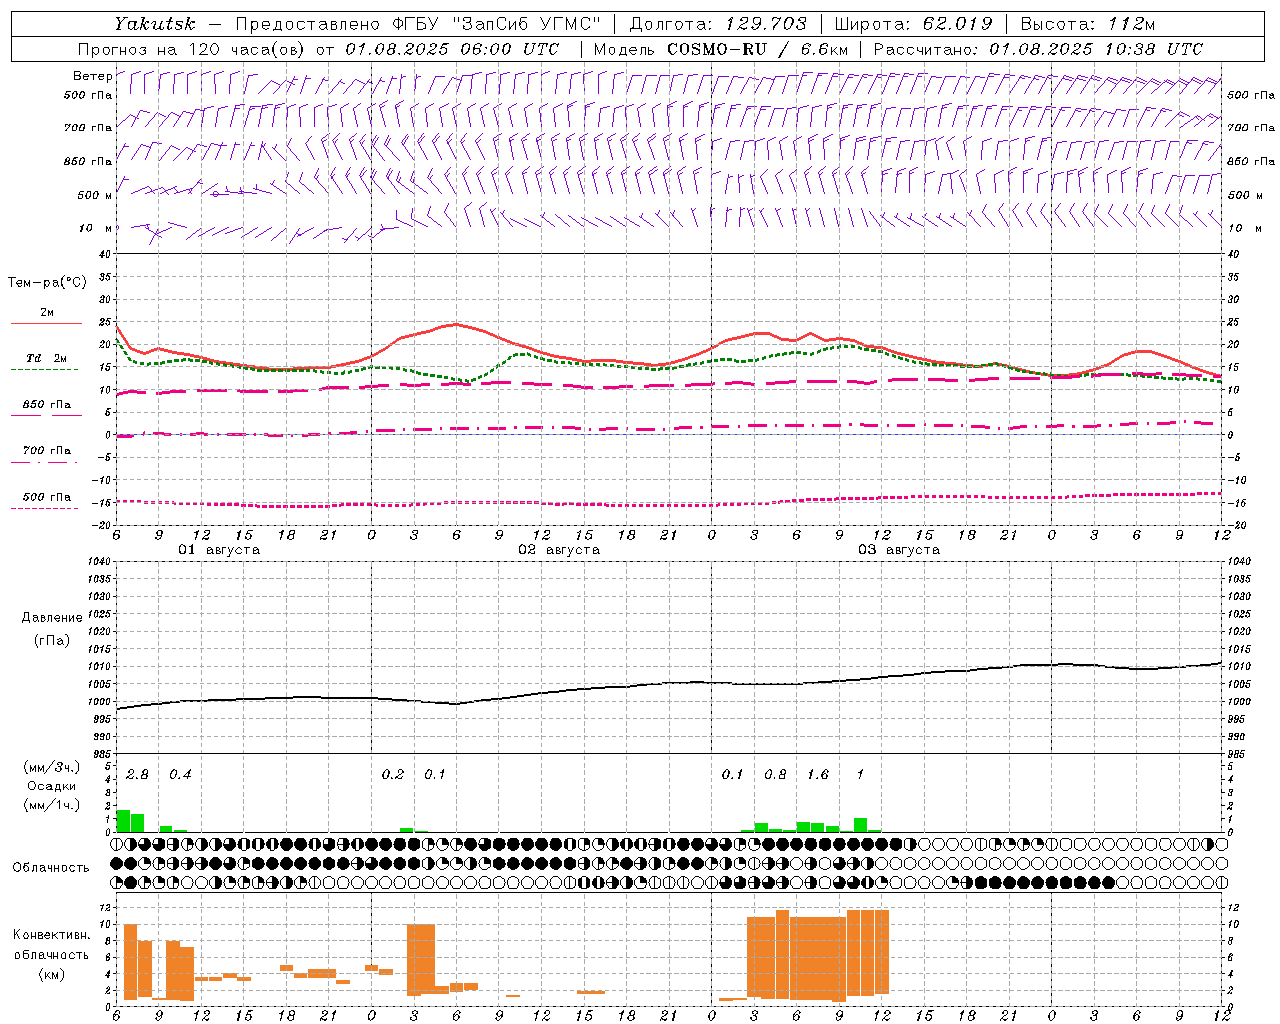Image resolution: width=1280 pixels, height=1024 pixels.
Task: Select the text Предоставлено ФГБУ "ЗапСиб УГМС"
Action: 418,24
